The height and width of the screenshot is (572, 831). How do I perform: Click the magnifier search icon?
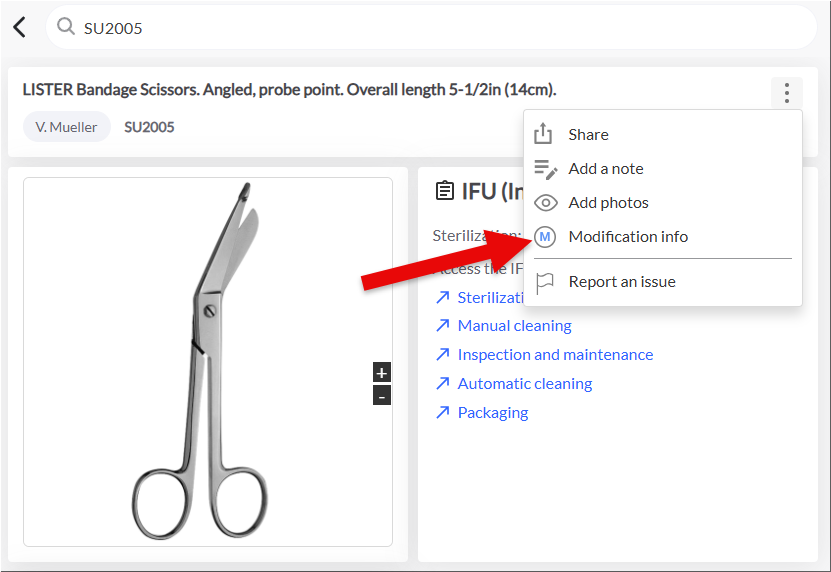coord(66,26)
